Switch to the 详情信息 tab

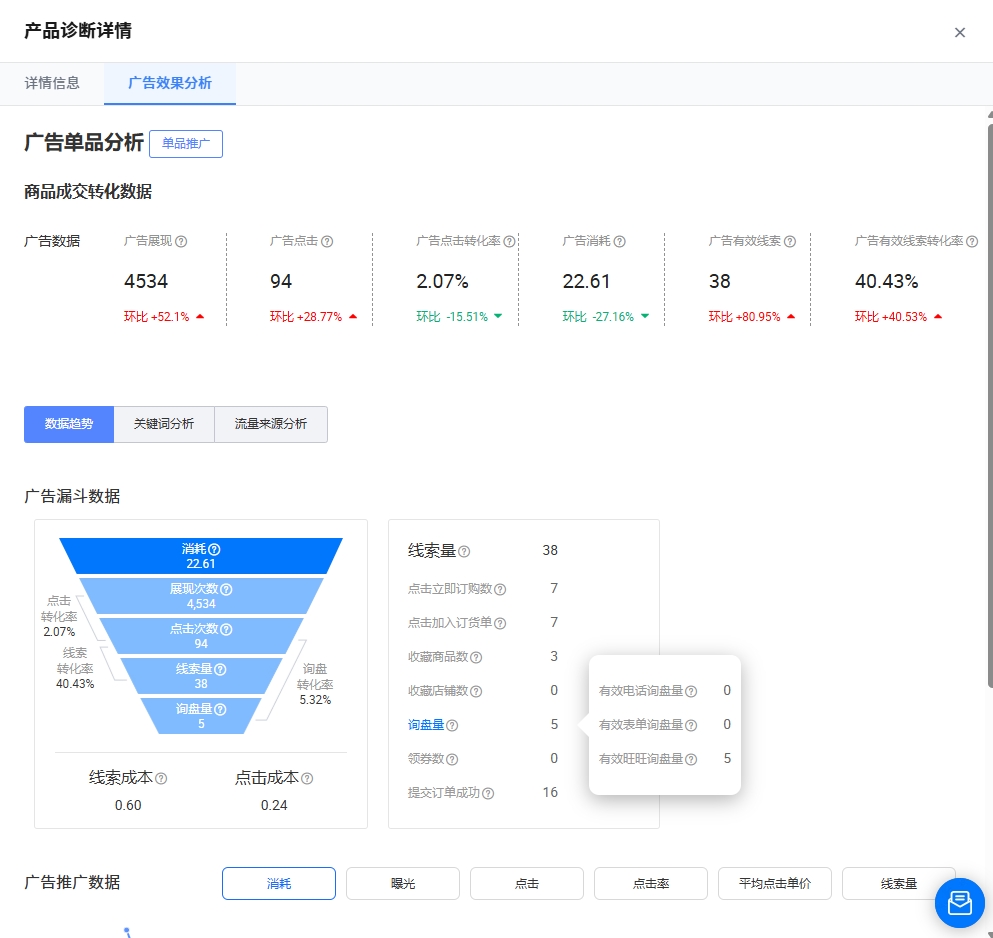click(x=52, y=84)
